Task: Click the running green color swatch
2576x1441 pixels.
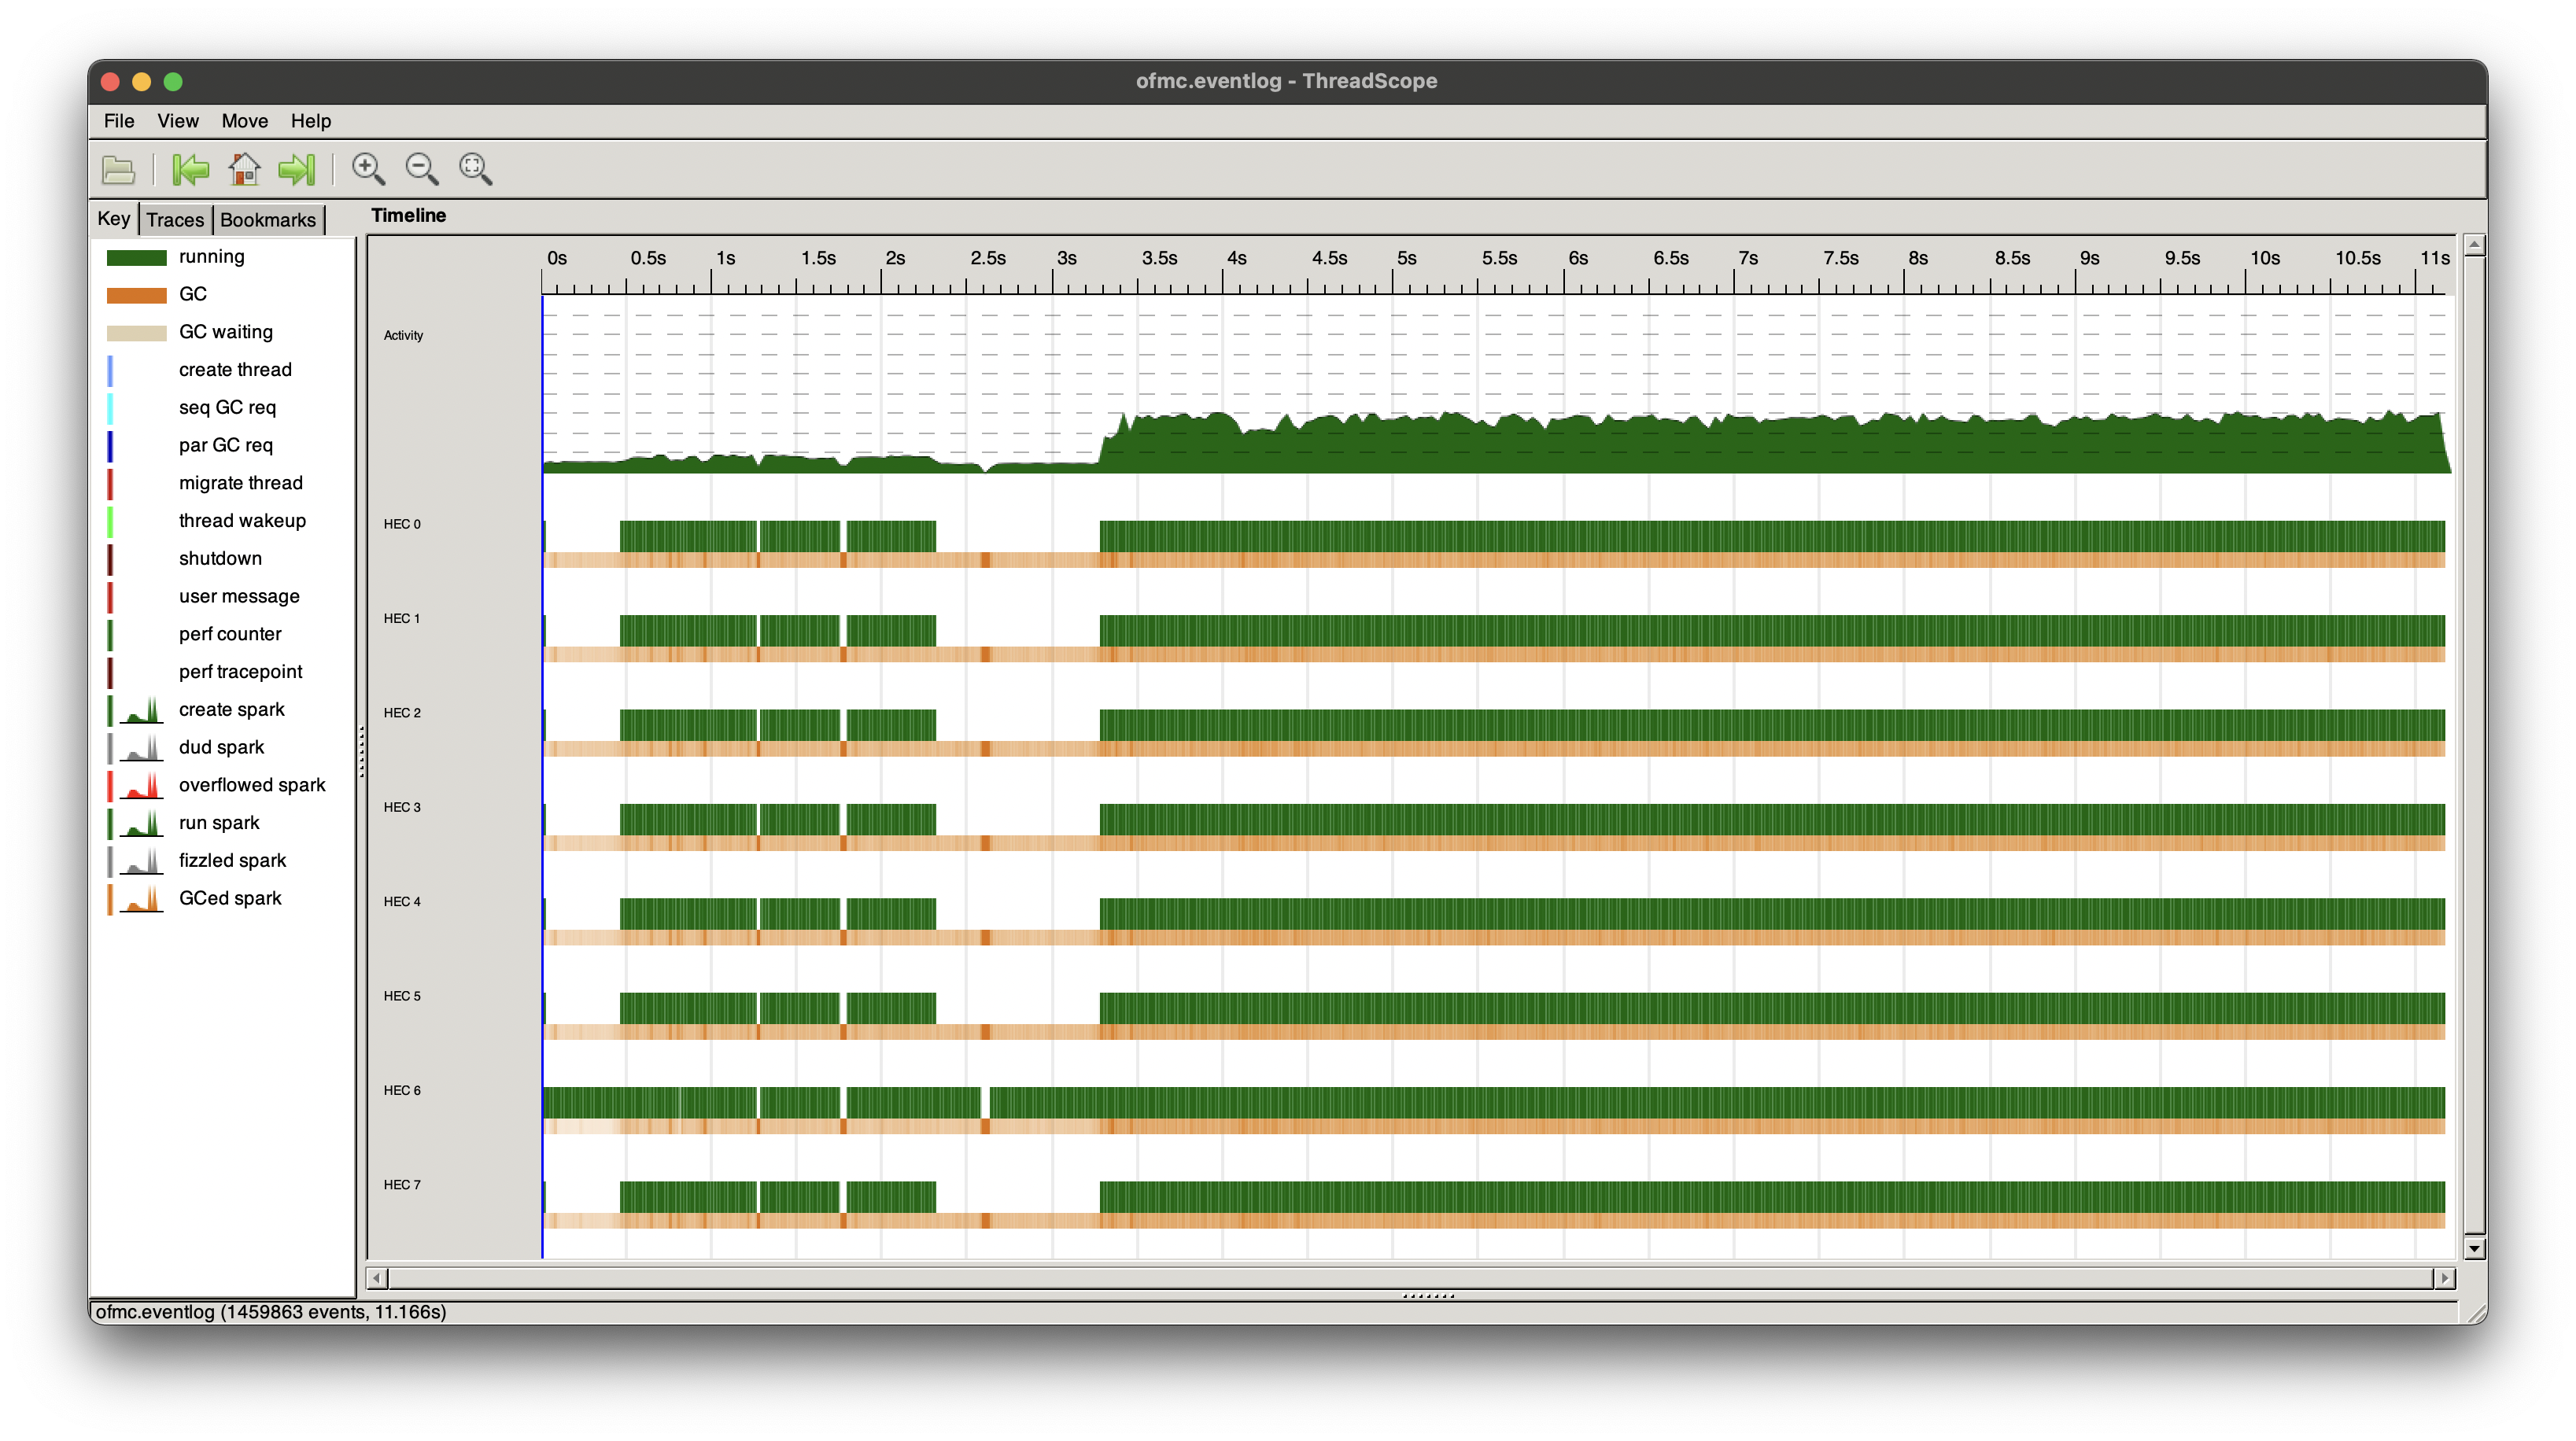Action: (x=136, y=258)
